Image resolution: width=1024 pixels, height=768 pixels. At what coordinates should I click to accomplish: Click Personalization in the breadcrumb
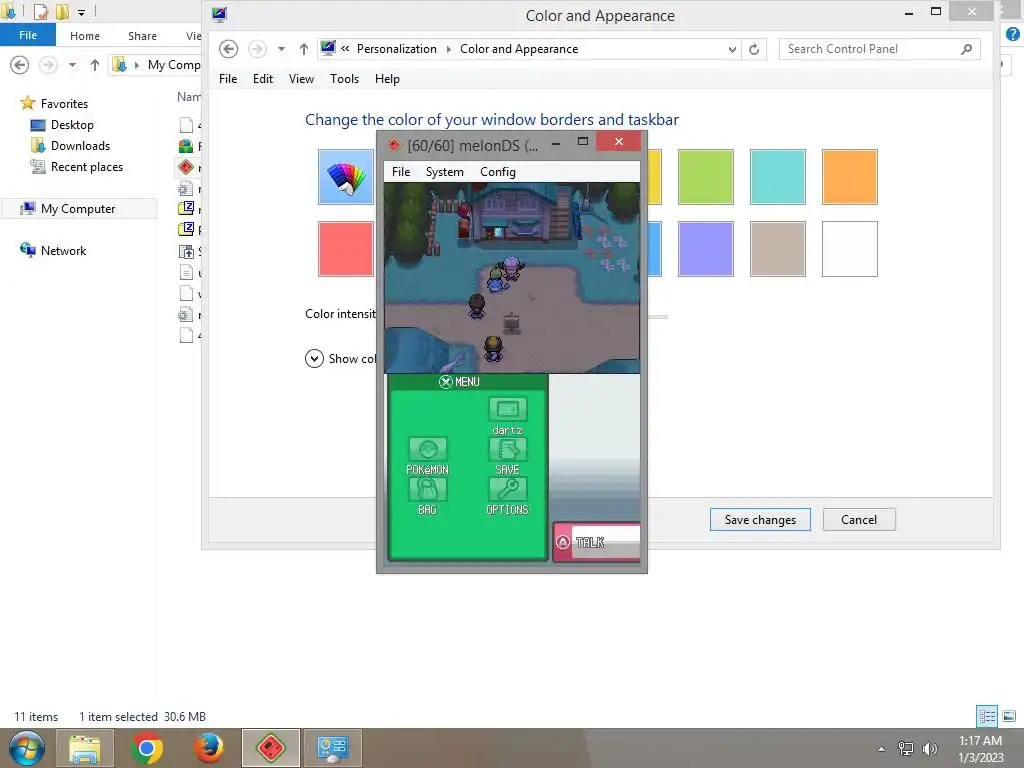click(396, 49)
